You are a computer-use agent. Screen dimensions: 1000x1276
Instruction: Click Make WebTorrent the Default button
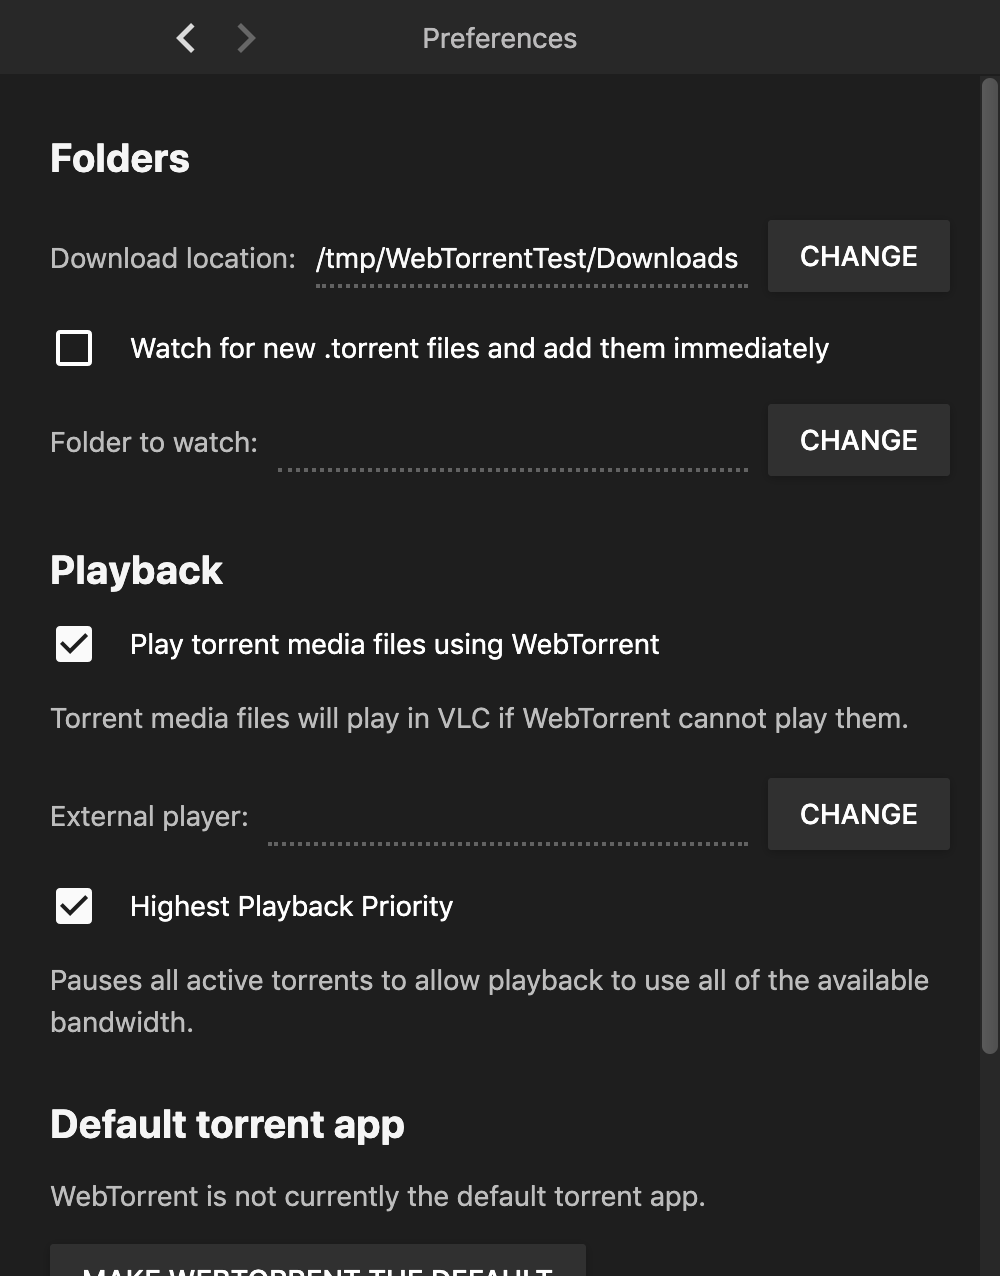(x=317, y=1262)
